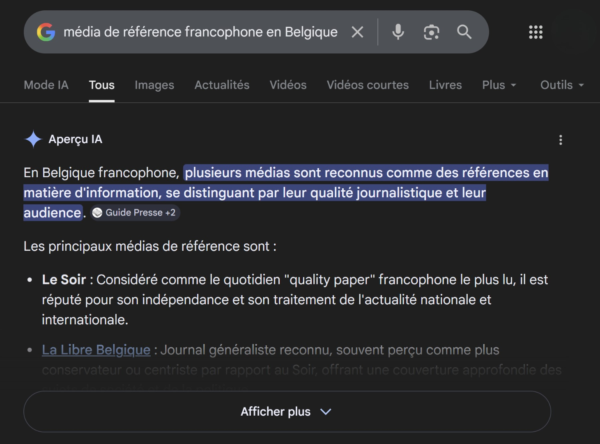Select the Vidéos courtes tab
This screenshot has height=444, width=600.
pos(368,85)
